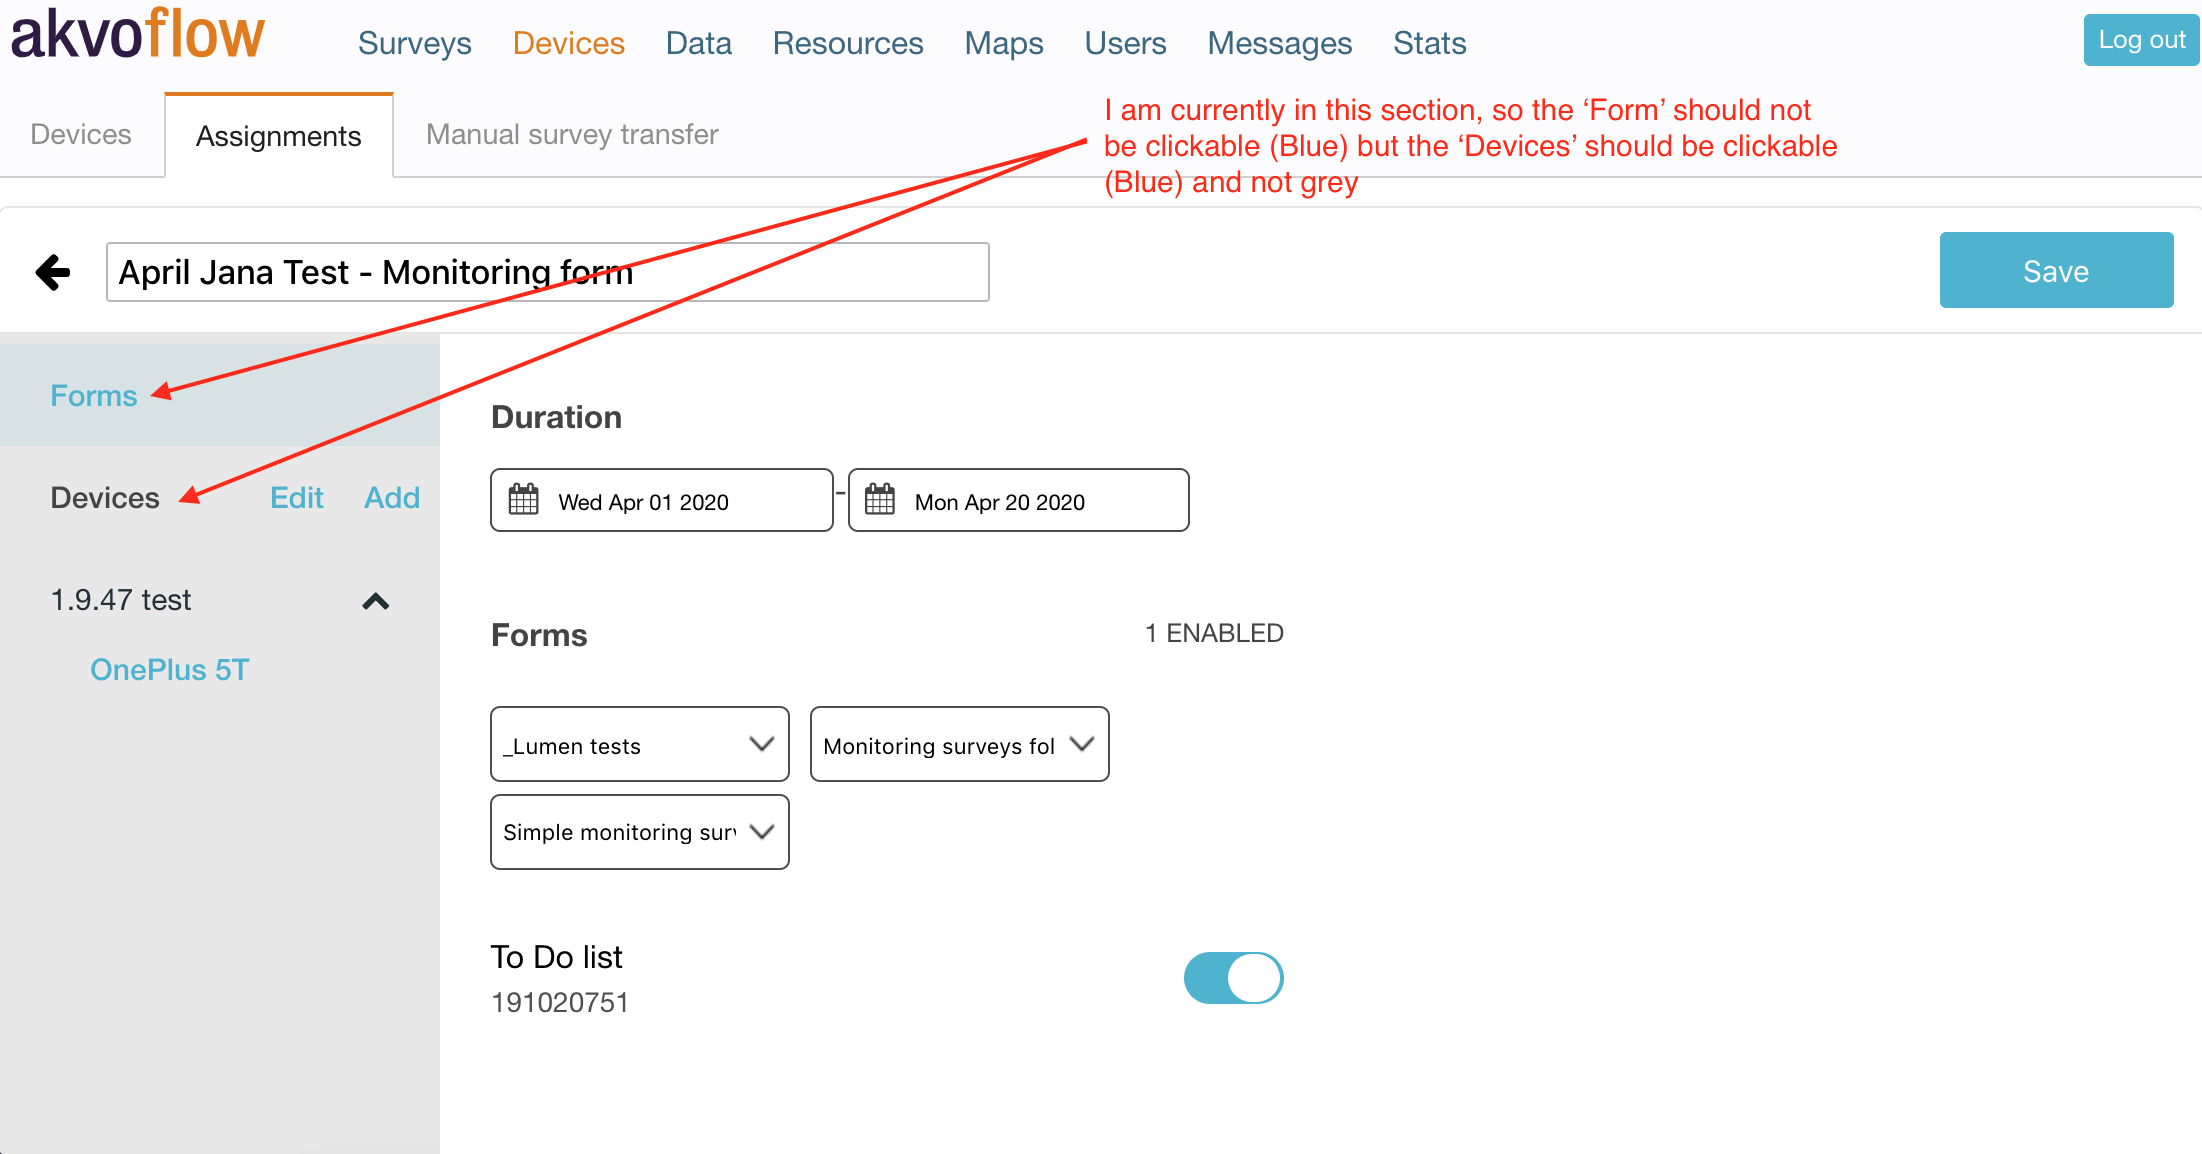Disable the To Do list toggle
The image size is (2202, 1154).
[1233, 978]
